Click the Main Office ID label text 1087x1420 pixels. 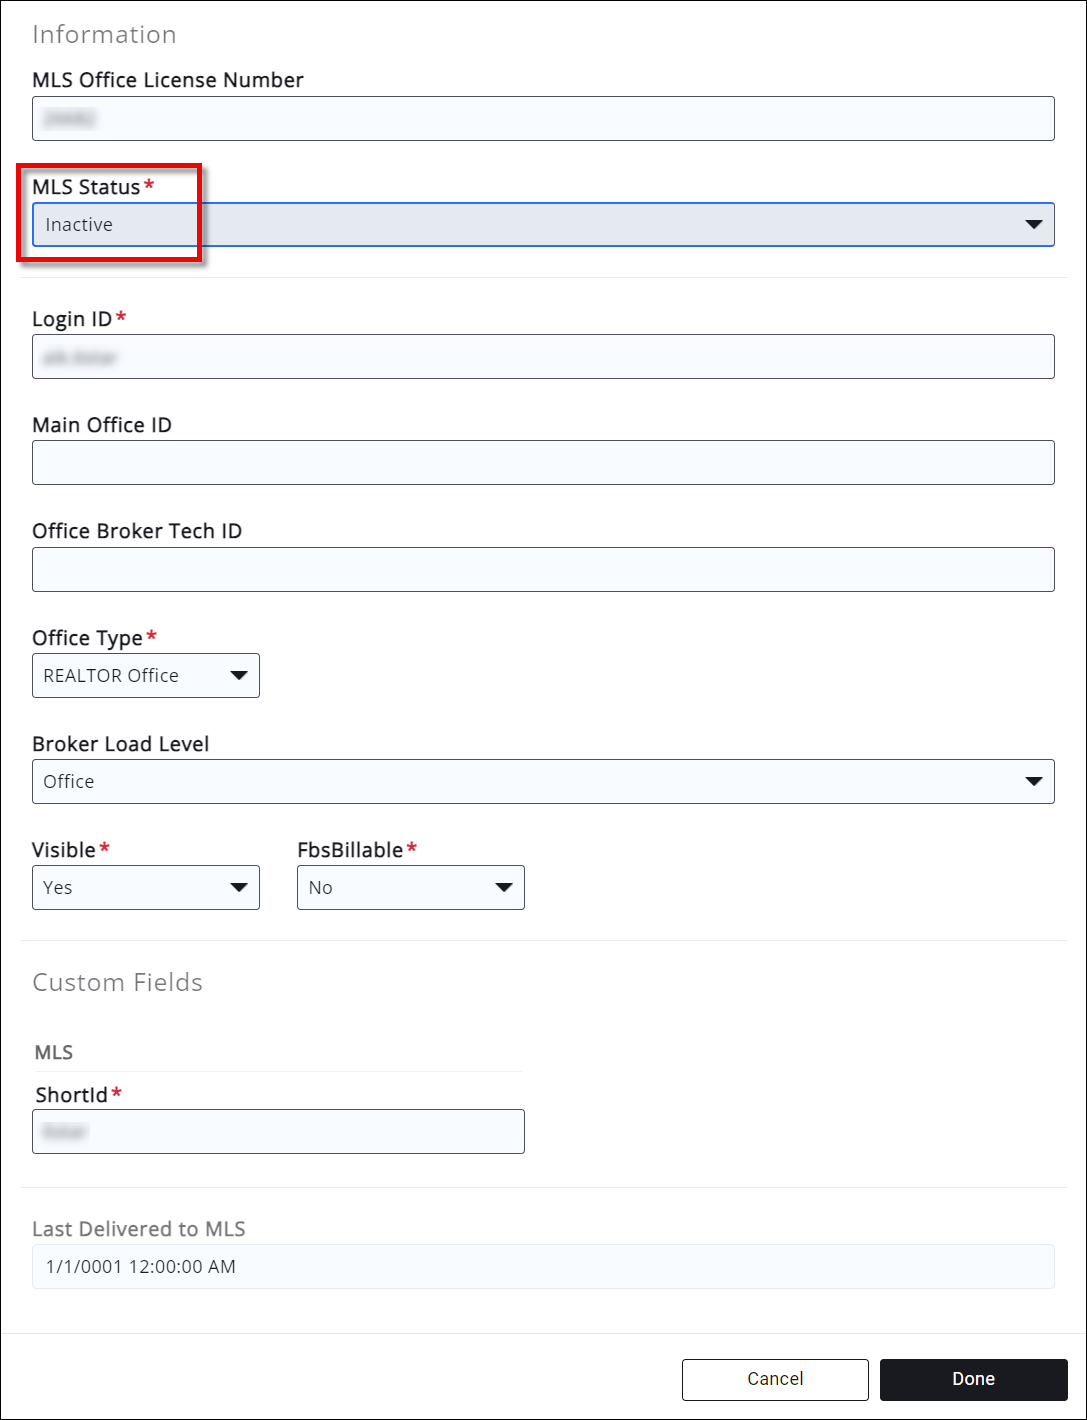(101, 425)
